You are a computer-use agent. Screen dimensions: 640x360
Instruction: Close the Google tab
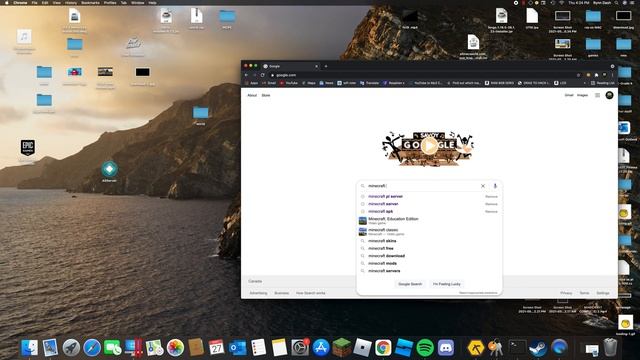[x=316, y=66]
